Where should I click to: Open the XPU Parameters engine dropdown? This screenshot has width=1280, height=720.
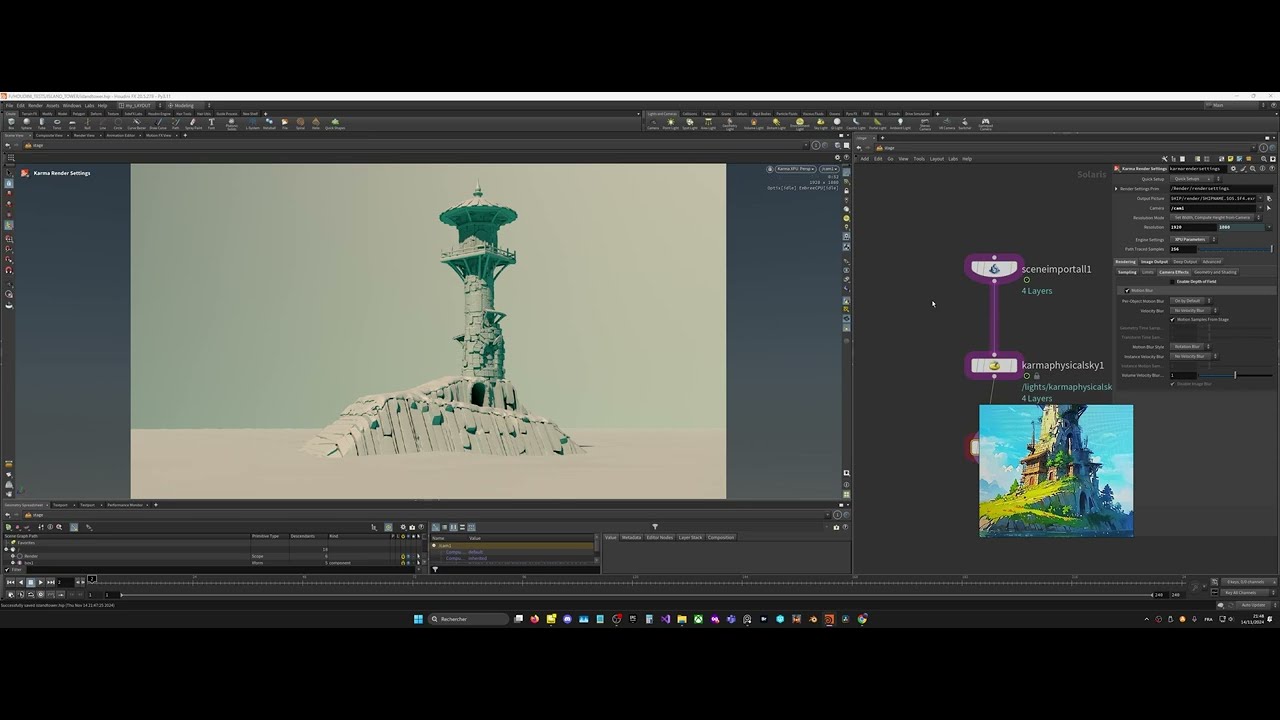point(1193,239)
